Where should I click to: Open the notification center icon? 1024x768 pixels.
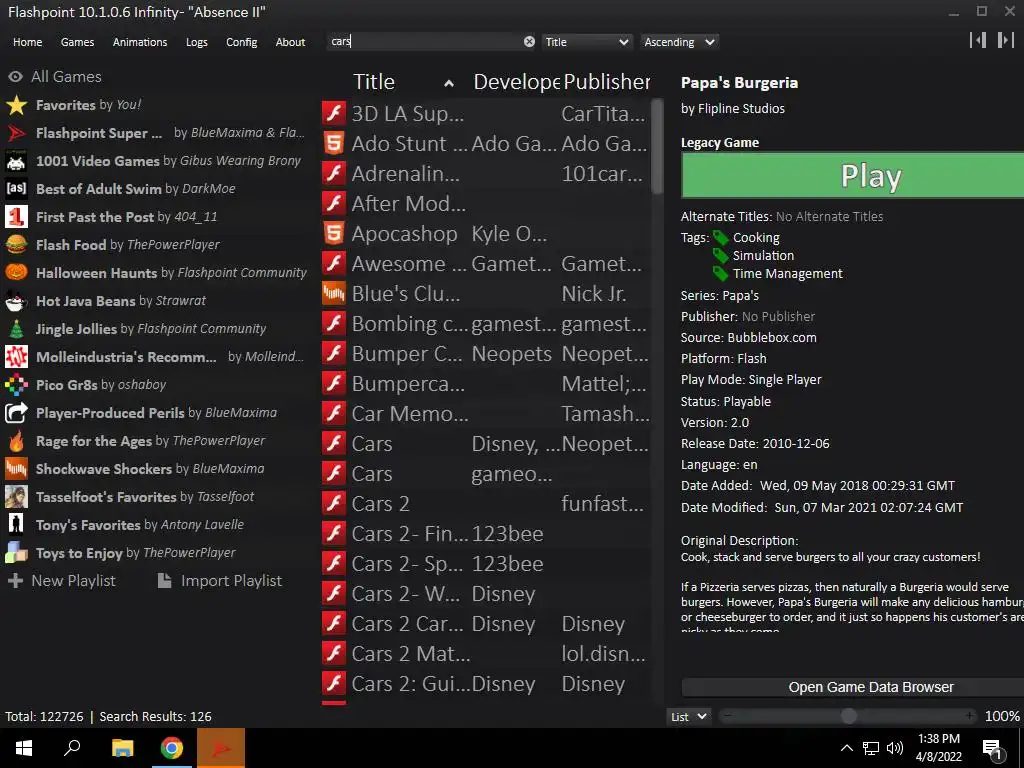(993, 749)
